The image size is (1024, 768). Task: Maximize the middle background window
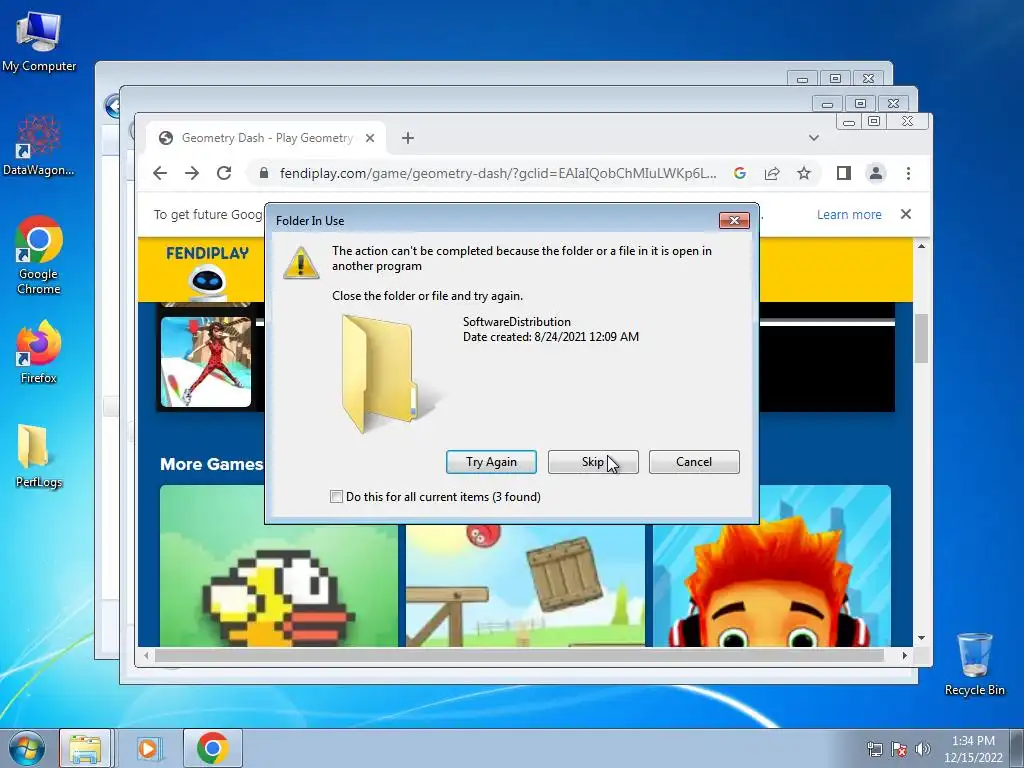[x=860, y=103]
